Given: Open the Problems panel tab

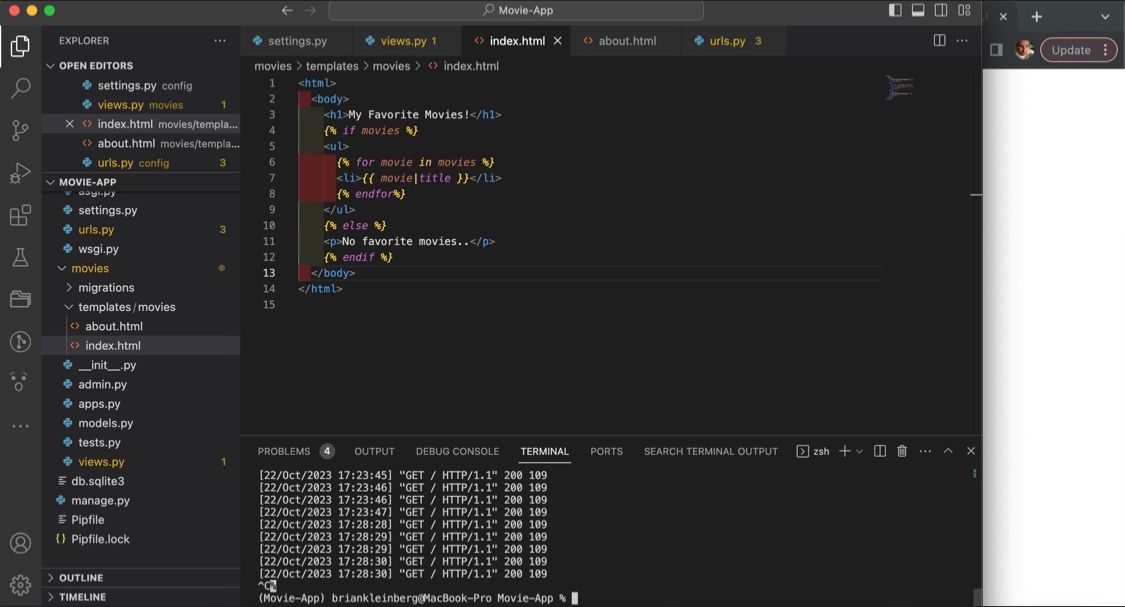Looking at the screenshot, I should [295, 451].
